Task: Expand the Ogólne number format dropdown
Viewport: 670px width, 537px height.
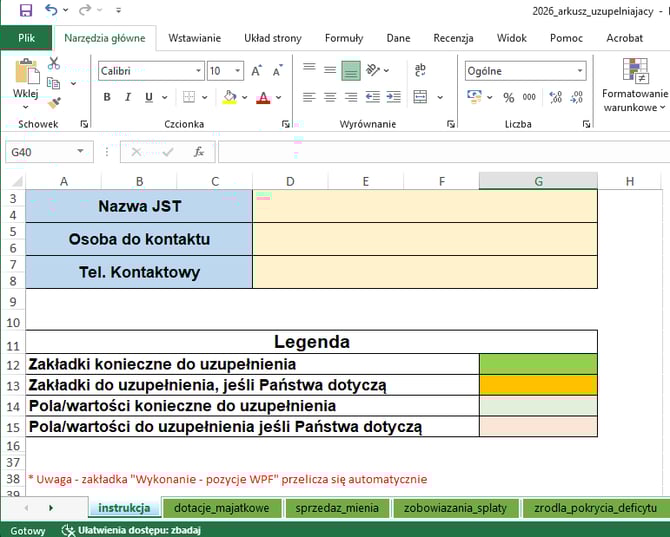Action: point(579,71)
